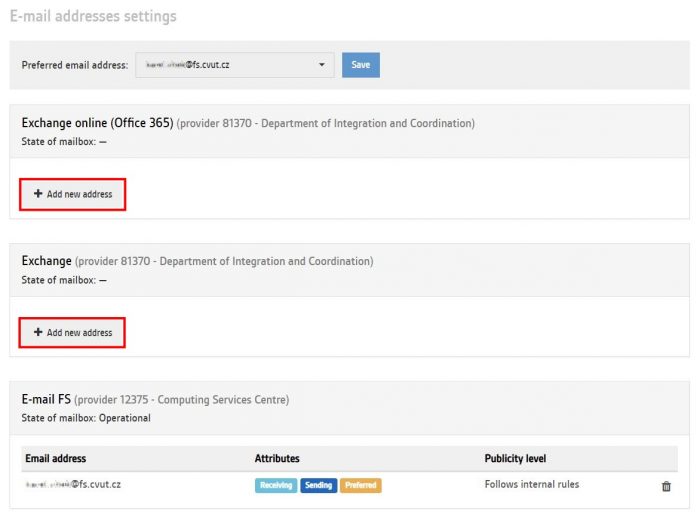Screen dimensions: 700x517
Task: Select the Email address column header
Action: coord(56,459)
